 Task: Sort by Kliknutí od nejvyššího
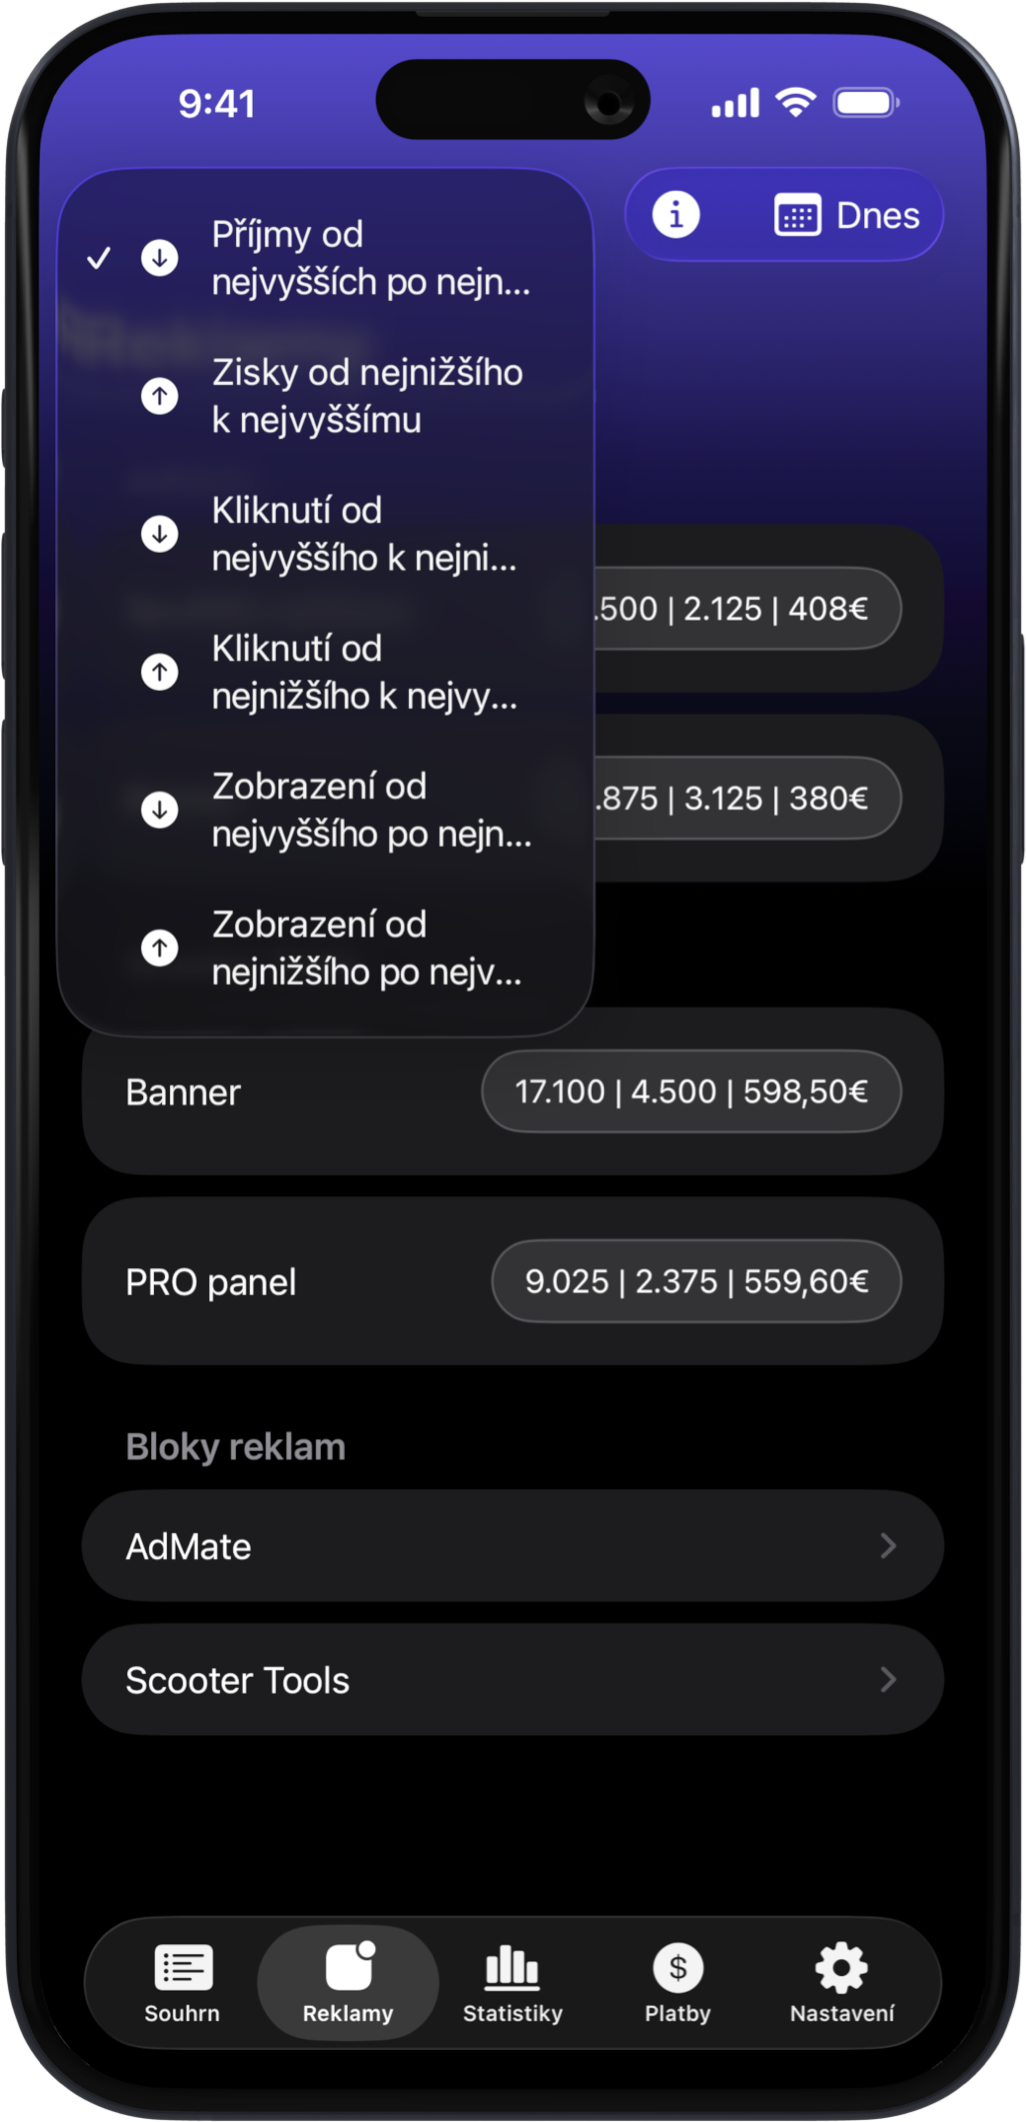pos(364,534)
